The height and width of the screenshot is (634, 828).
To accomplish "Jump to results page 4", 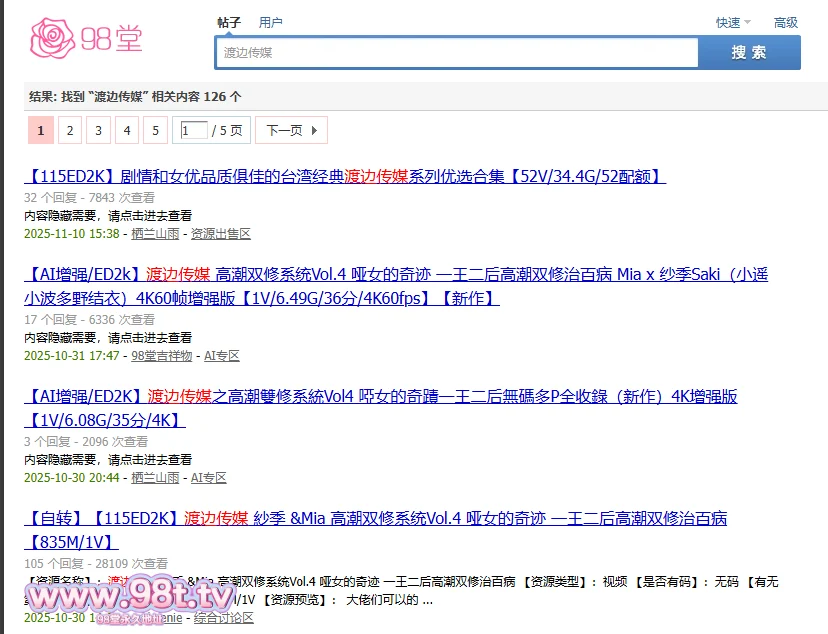I will [126, 130].
